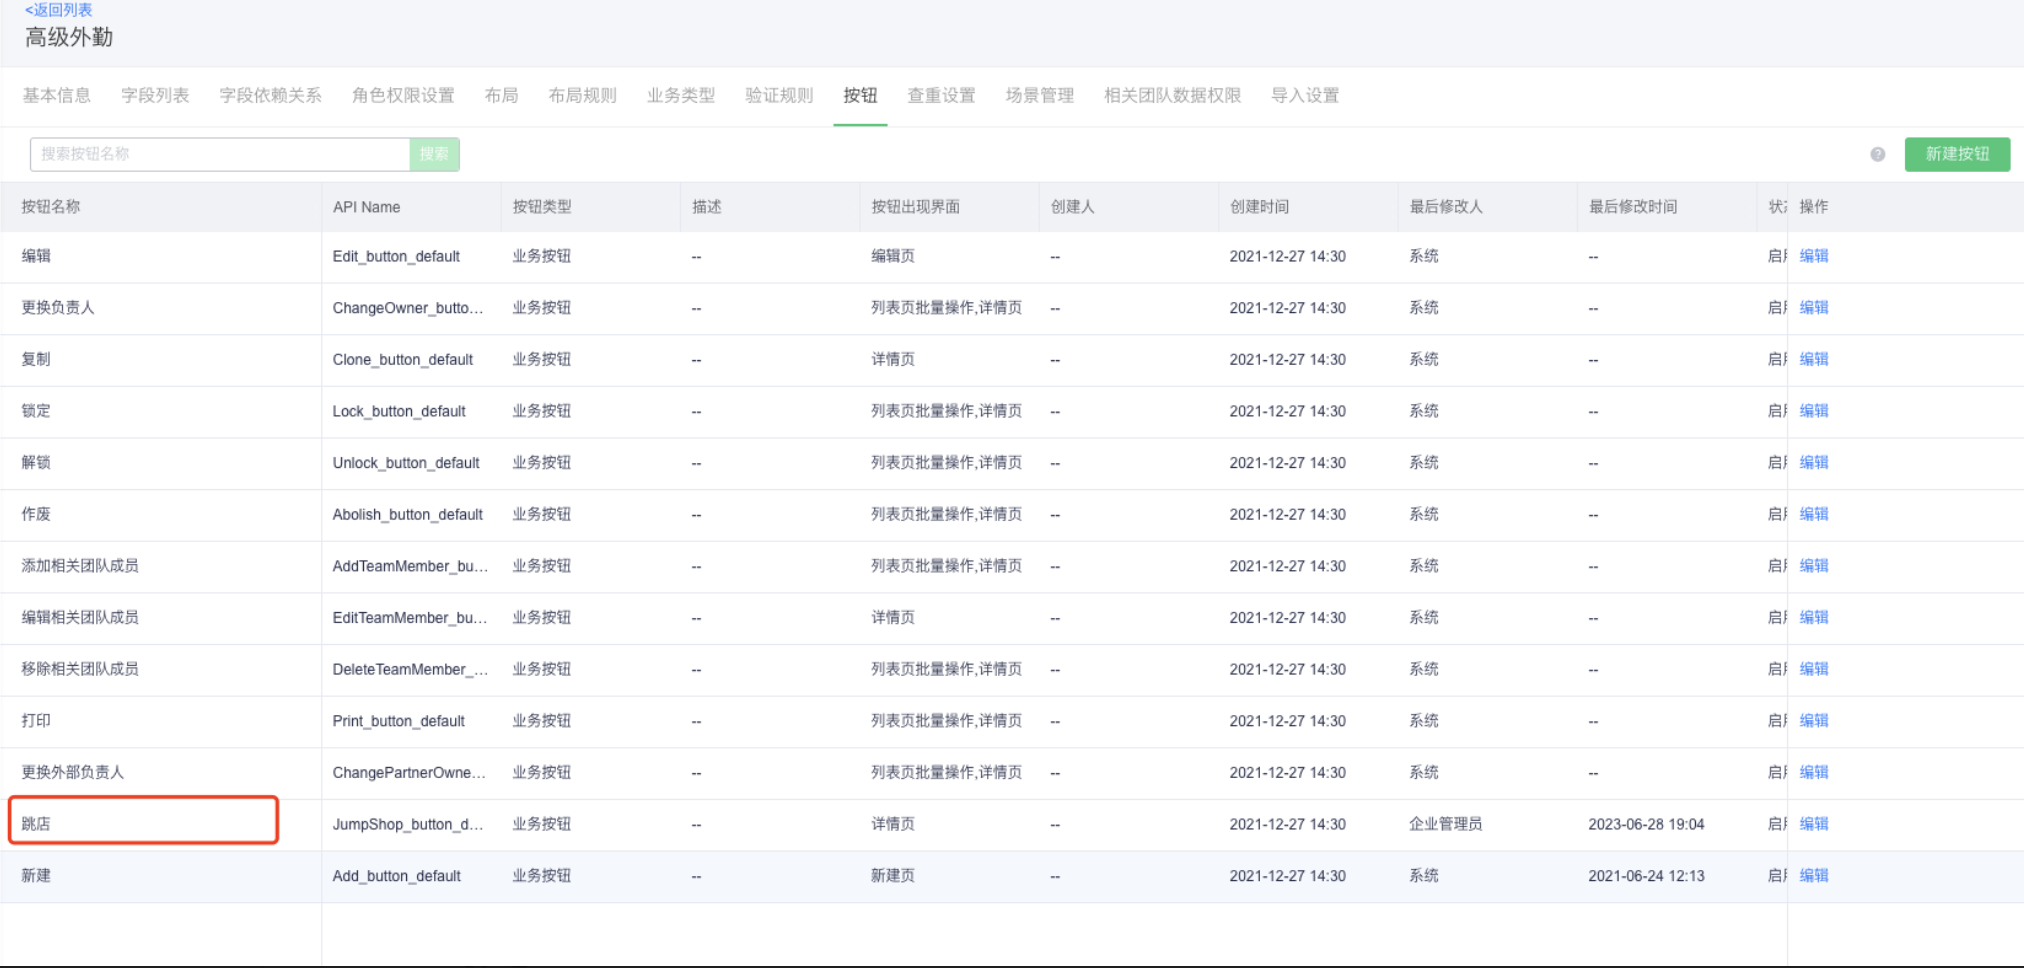Click 企业管理员 in 跳店 row
Viewport: 2024px width, 968px height.
click(x=1446, y=824)
